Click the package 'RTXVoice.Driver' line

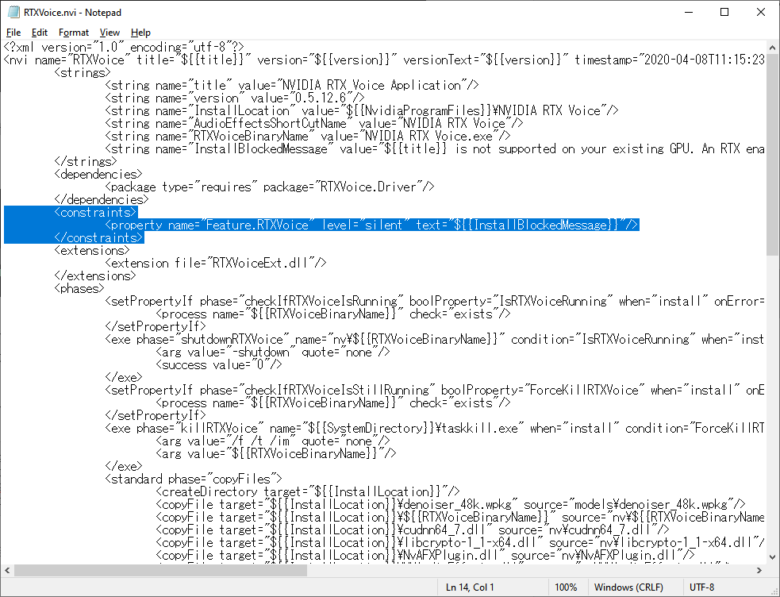[x=270, y=187]
